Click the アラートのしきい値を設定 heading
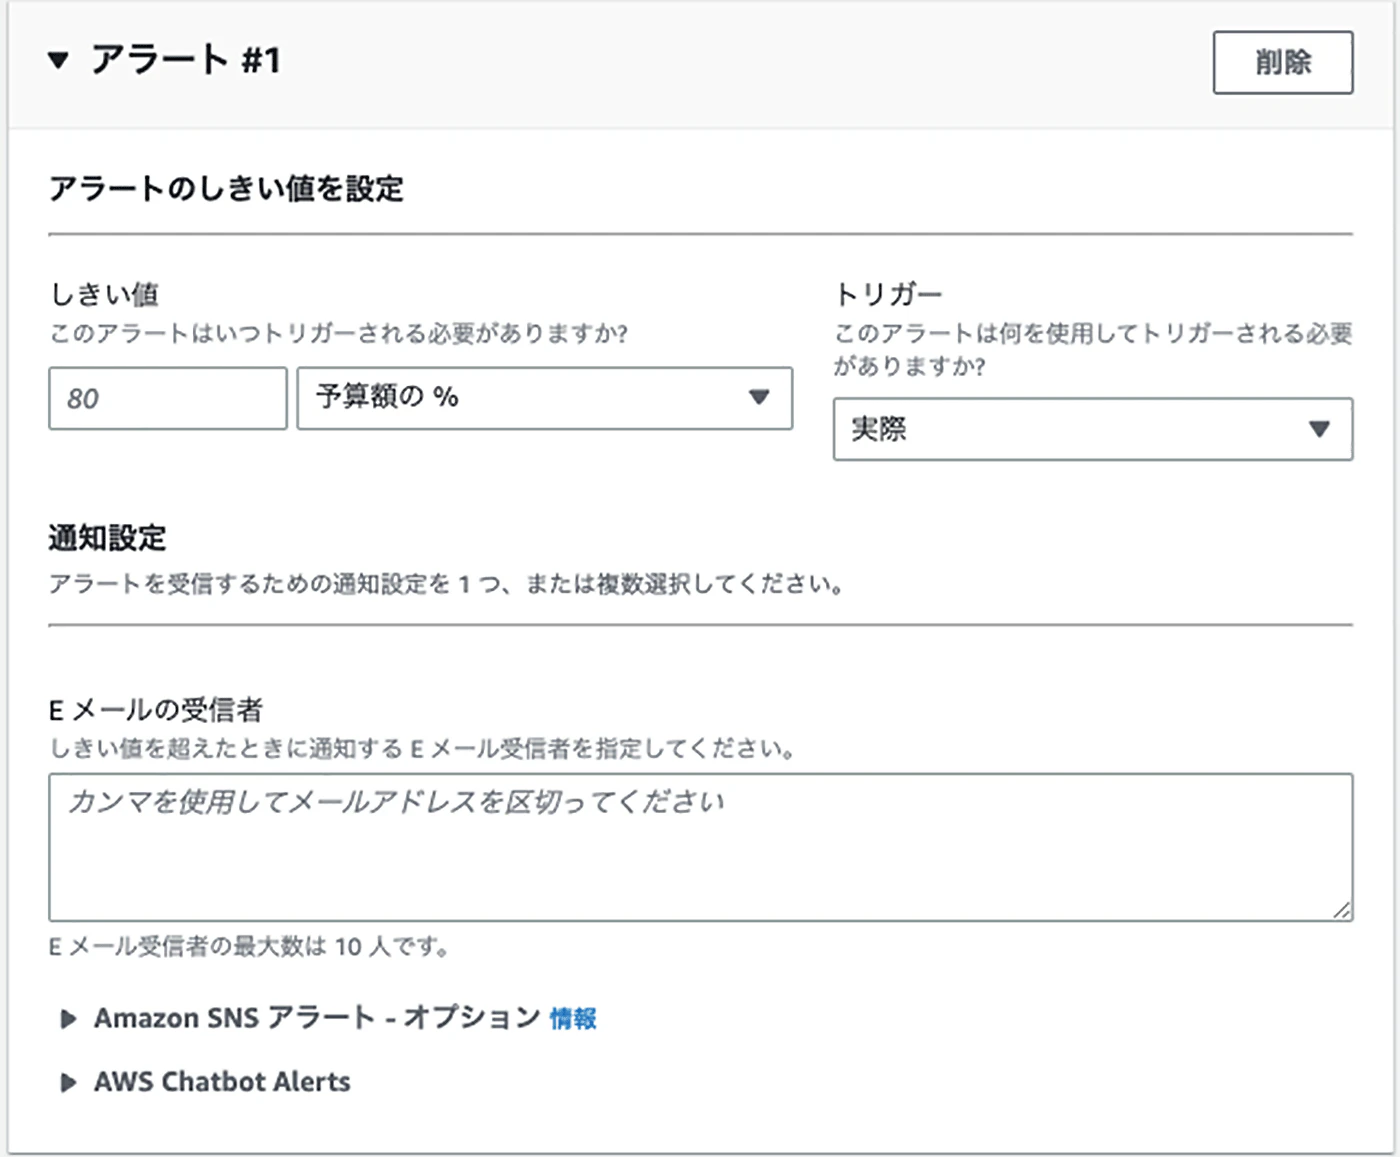 coord(226,188)
